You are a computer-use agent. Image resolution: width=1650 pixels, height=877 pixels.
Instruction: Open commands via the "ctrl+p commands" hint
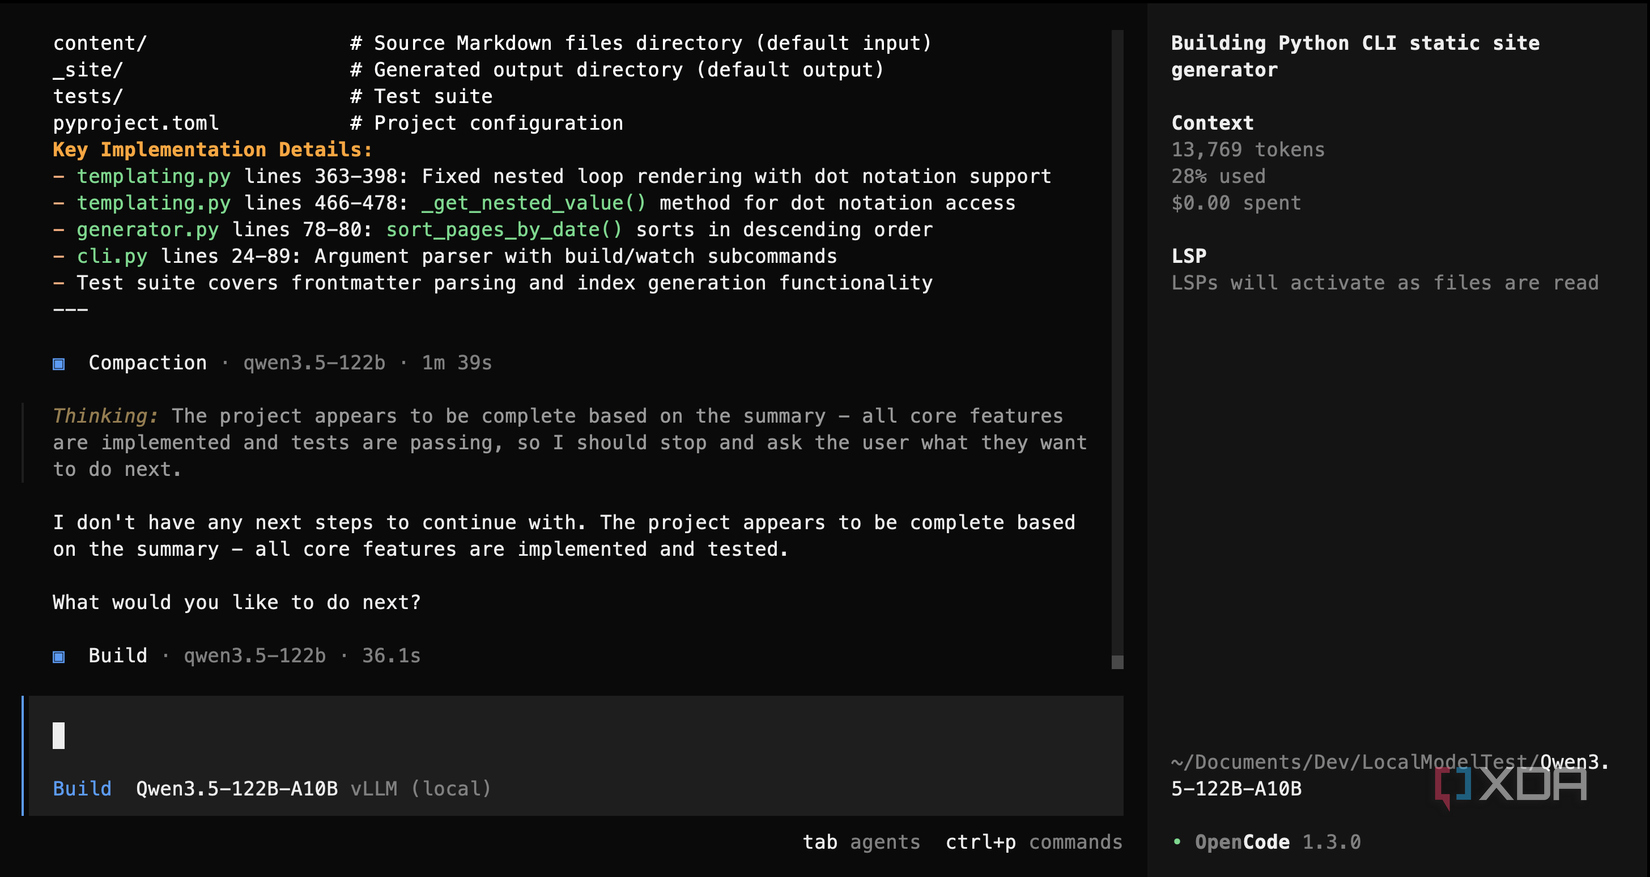coord(1034,842)
